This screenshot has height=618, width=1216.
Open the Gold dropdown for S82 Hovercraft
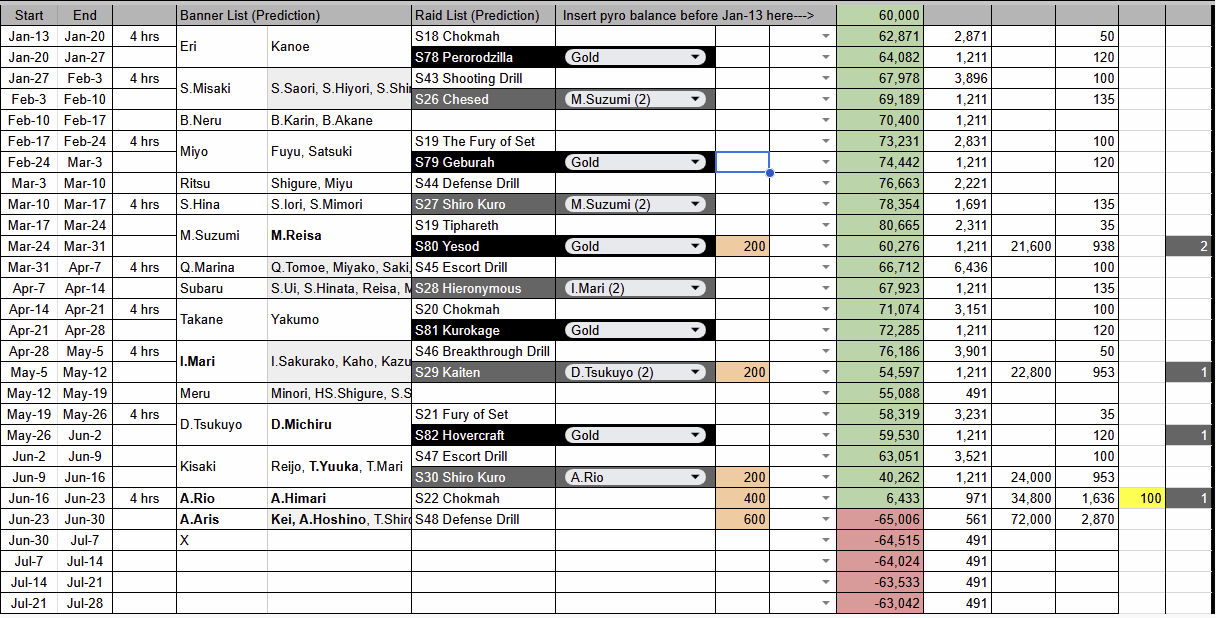click(635, 435)
